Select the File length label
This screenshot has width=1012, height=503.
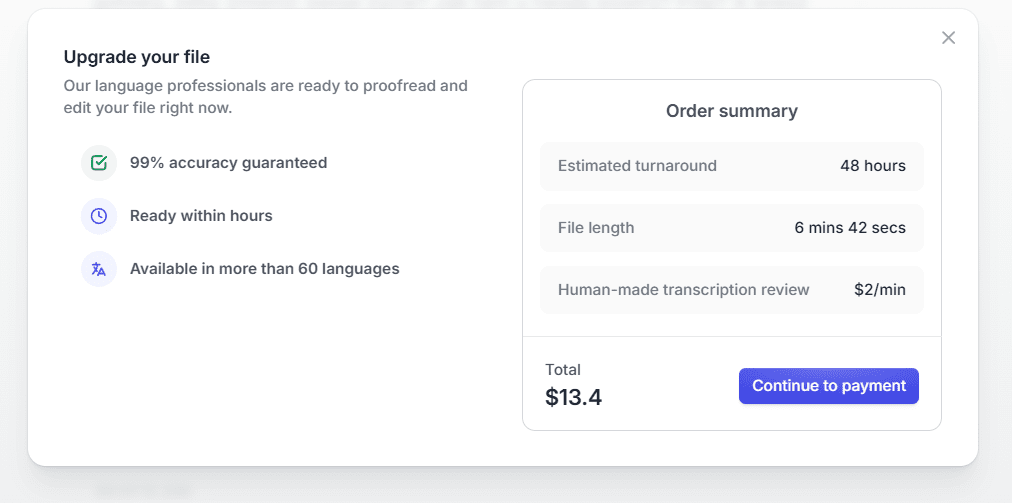[596, 228]
